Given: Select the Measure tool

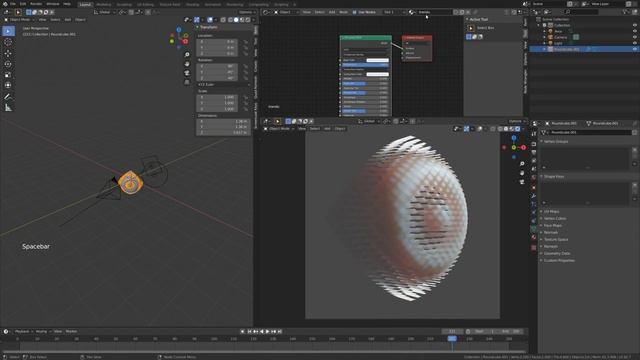Looking at the screenshot, I should click(x=8, y=108).
